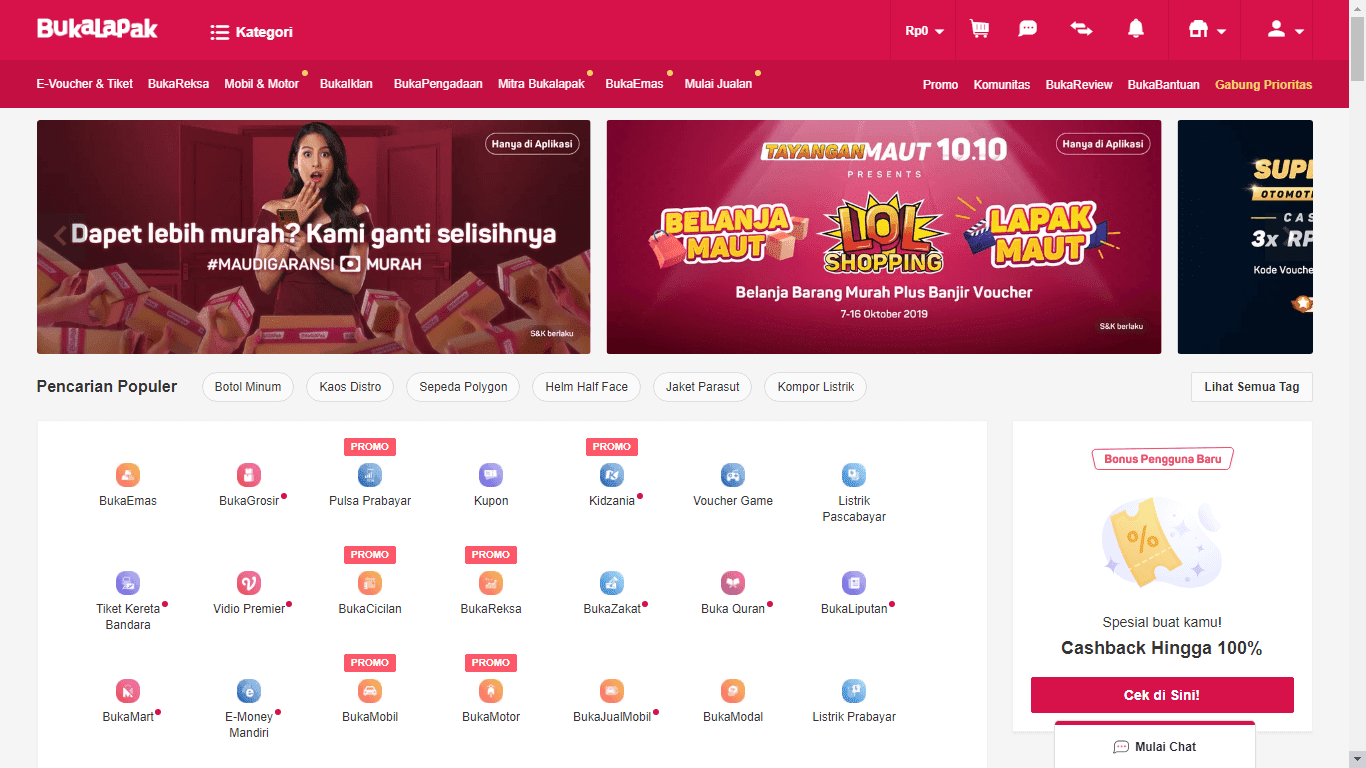
Task: Open the shopping cart icon
Action: point(980,29)
